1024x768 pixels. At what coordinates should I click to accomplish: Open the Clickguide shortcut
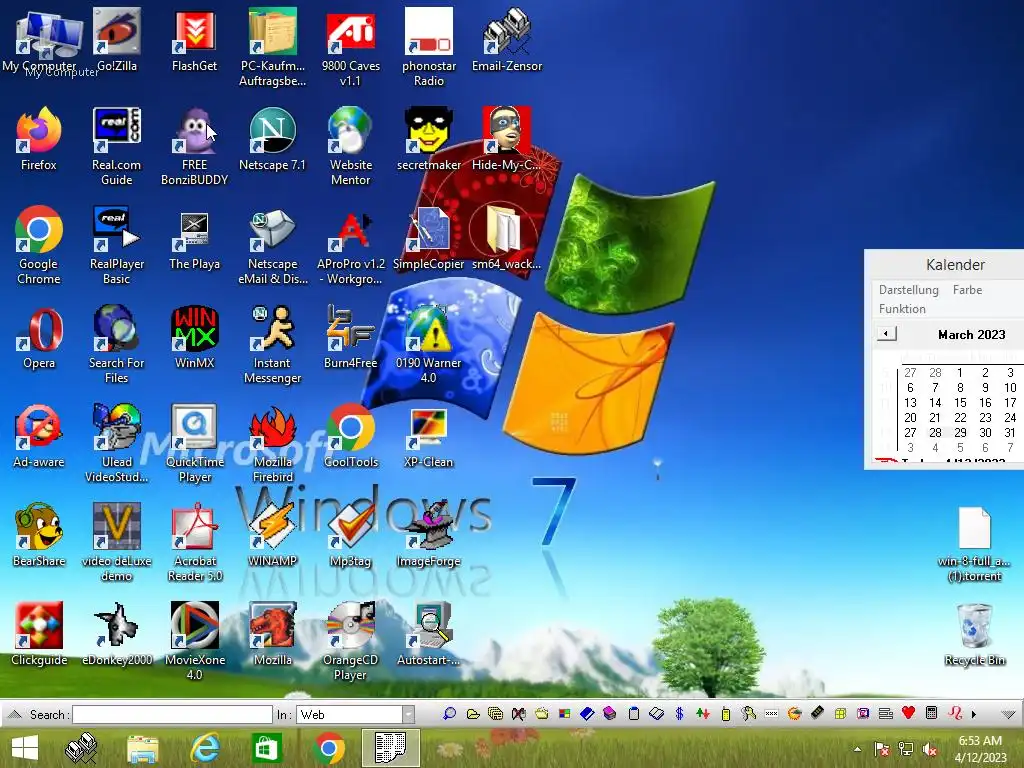click(x=39, y=634)
